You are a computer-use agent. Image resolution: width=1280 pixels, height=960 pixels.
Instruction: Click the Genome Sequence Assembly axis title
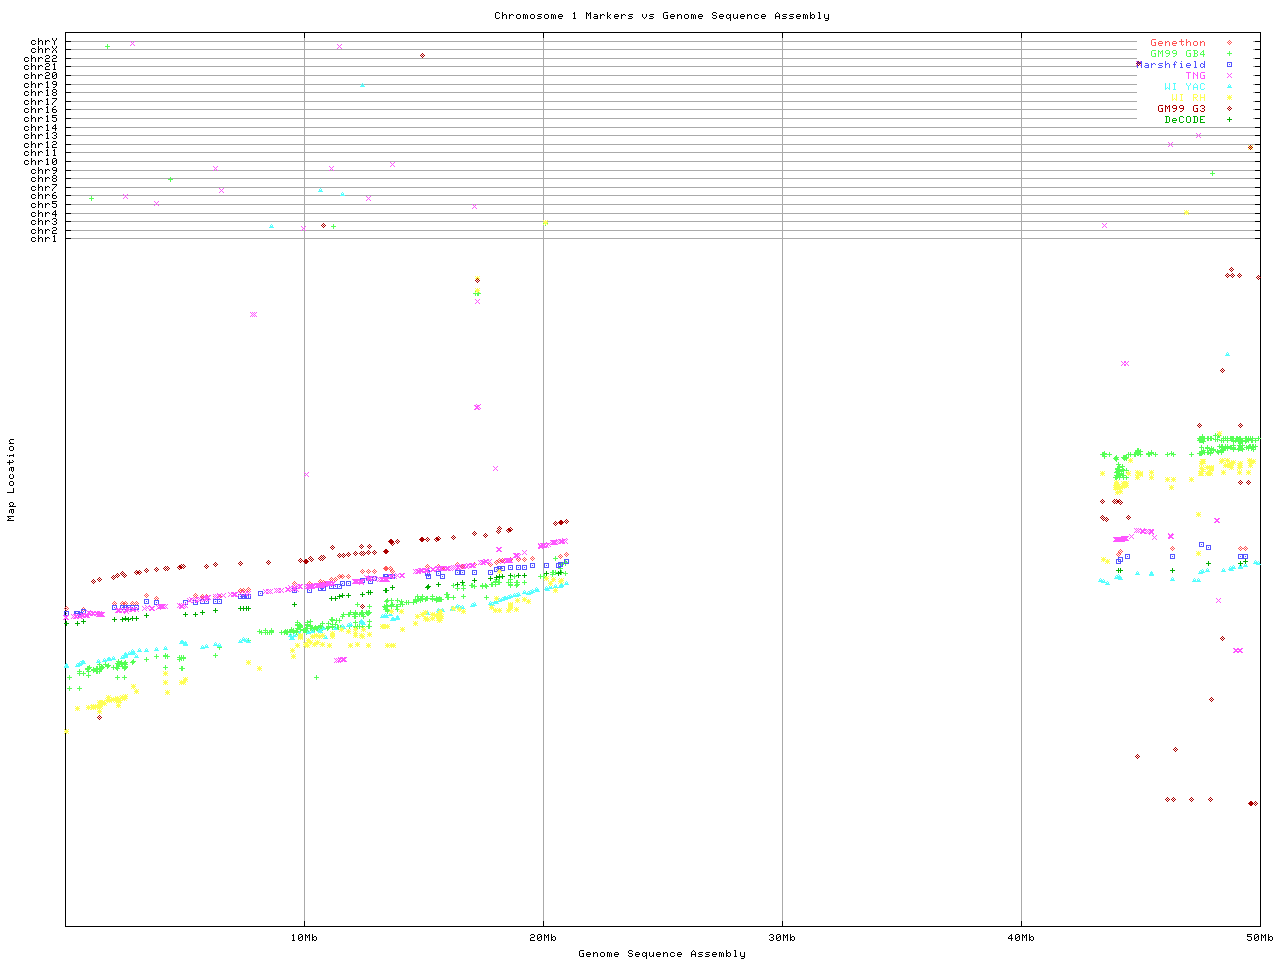click(x=661, y=954)
